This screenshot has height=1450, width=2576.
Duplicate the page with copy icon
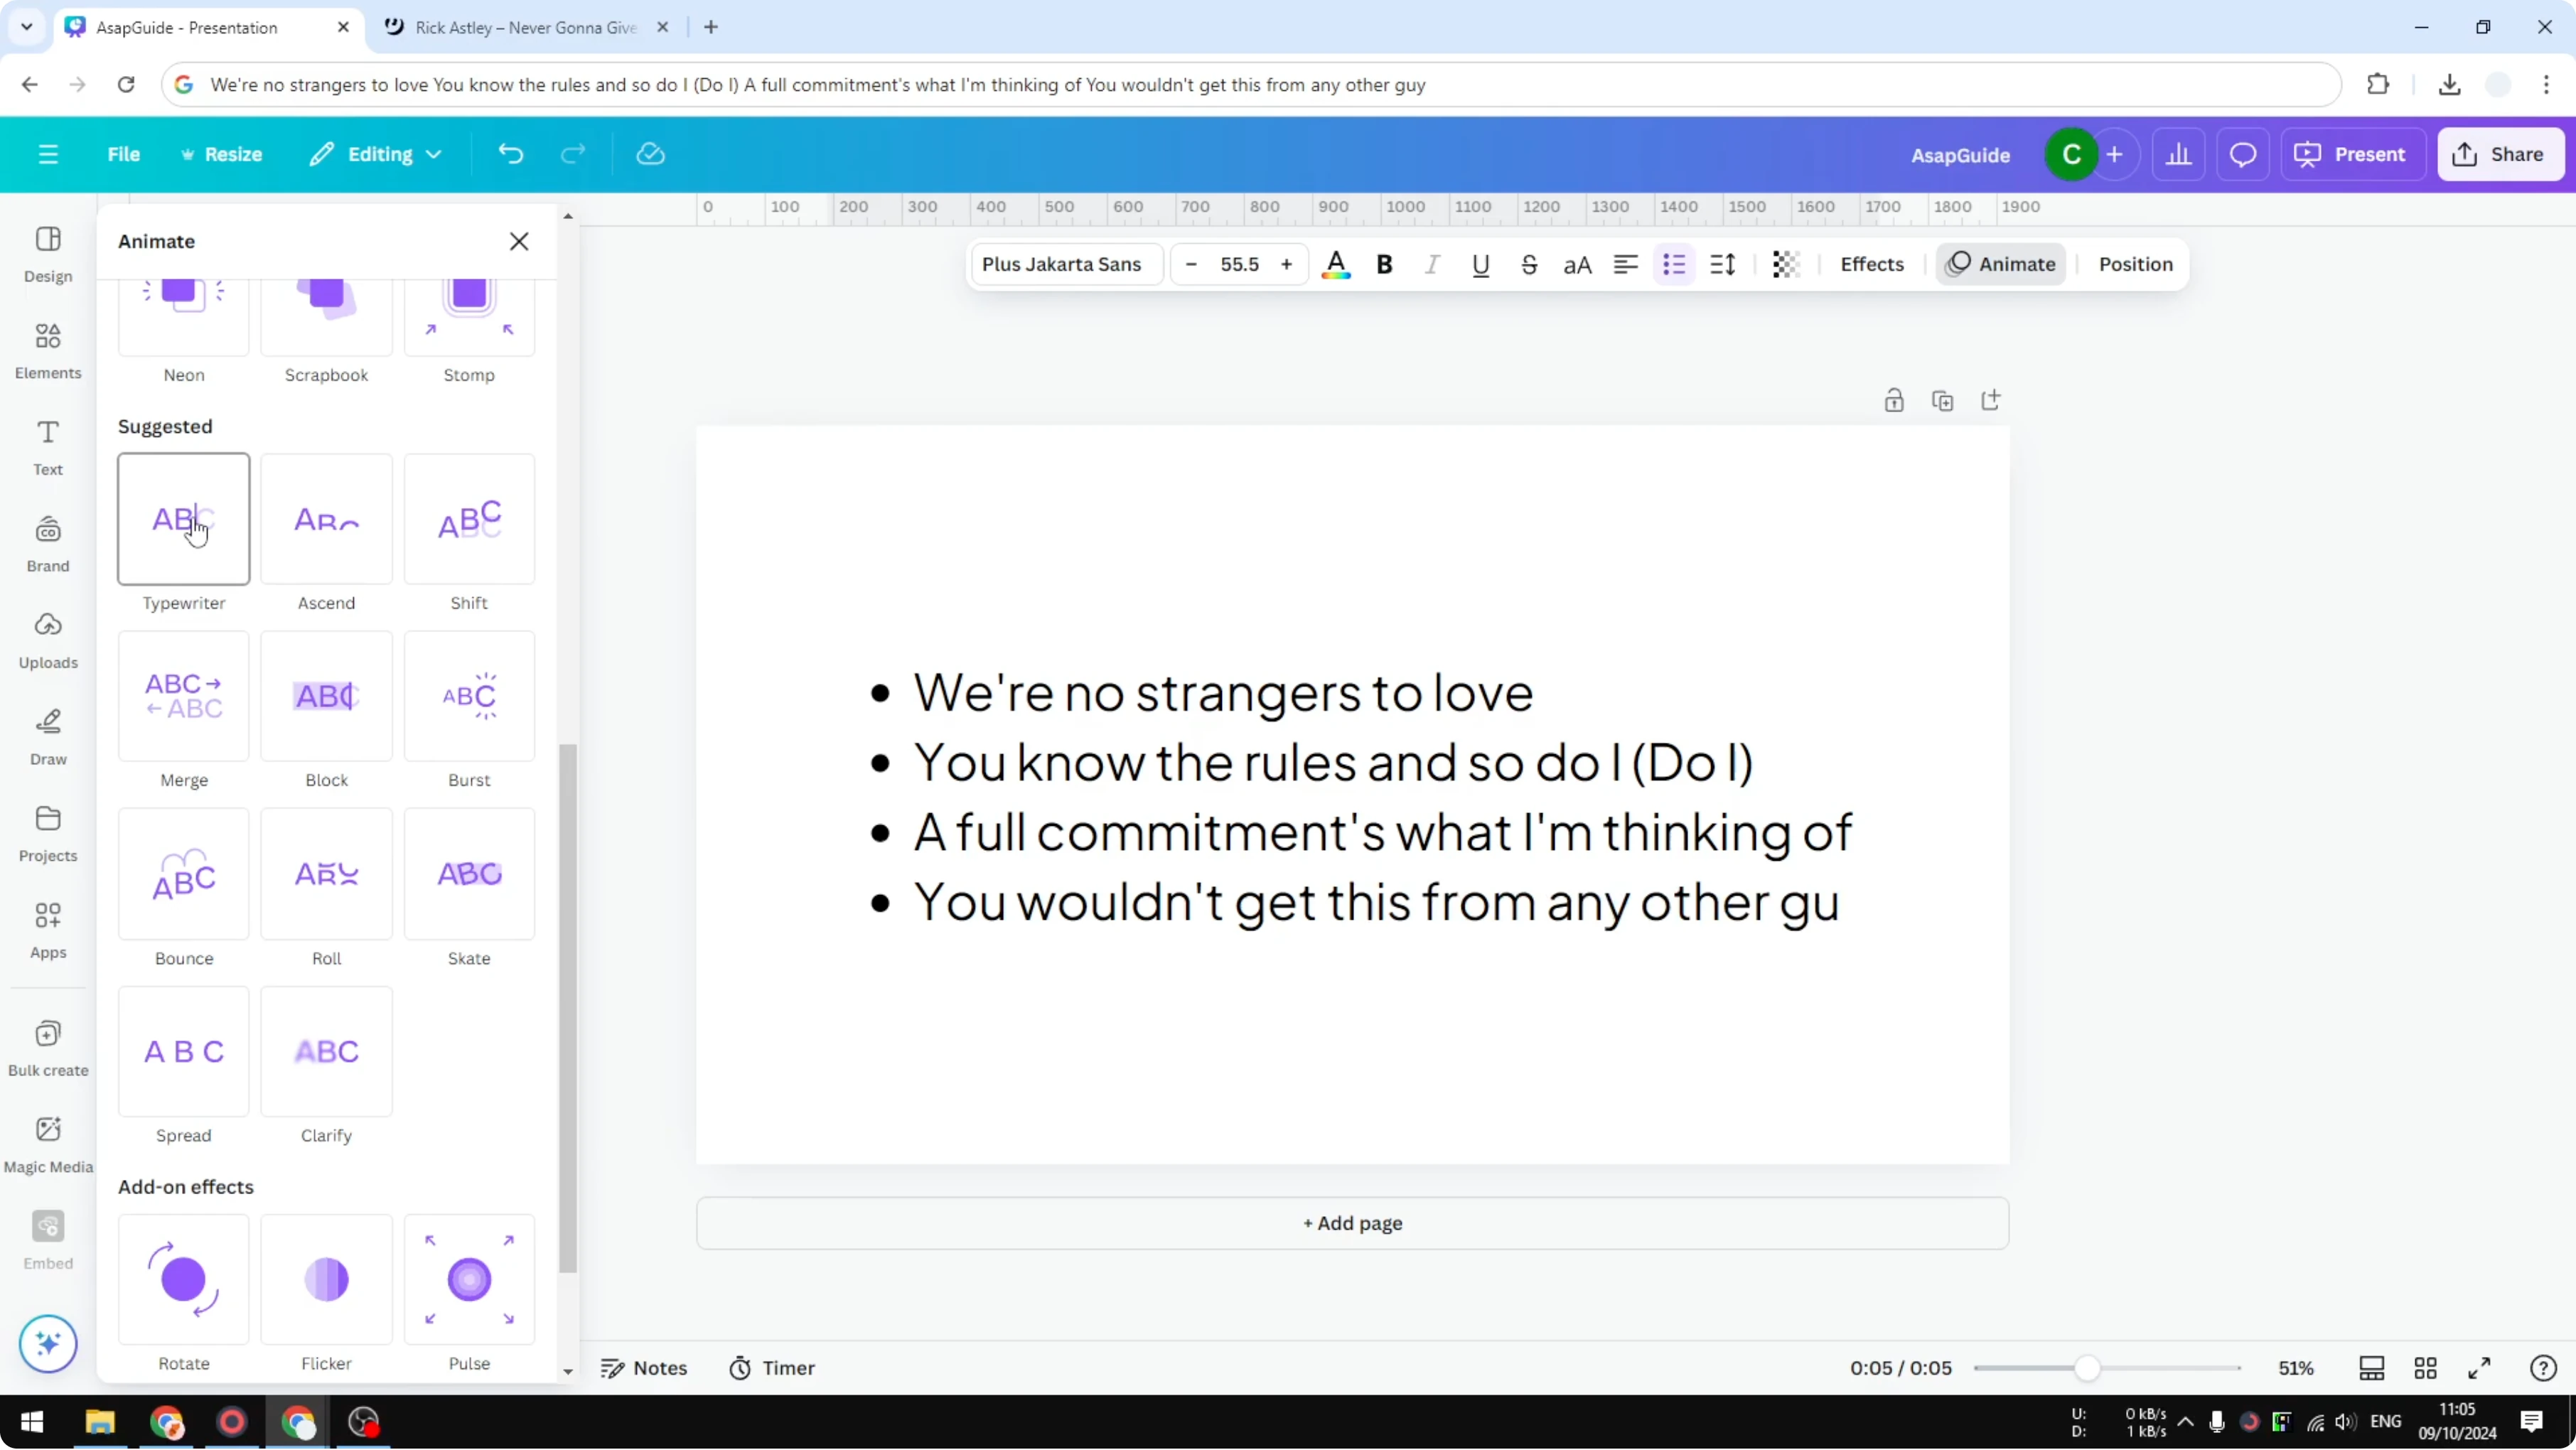[x=1943, y=401]
